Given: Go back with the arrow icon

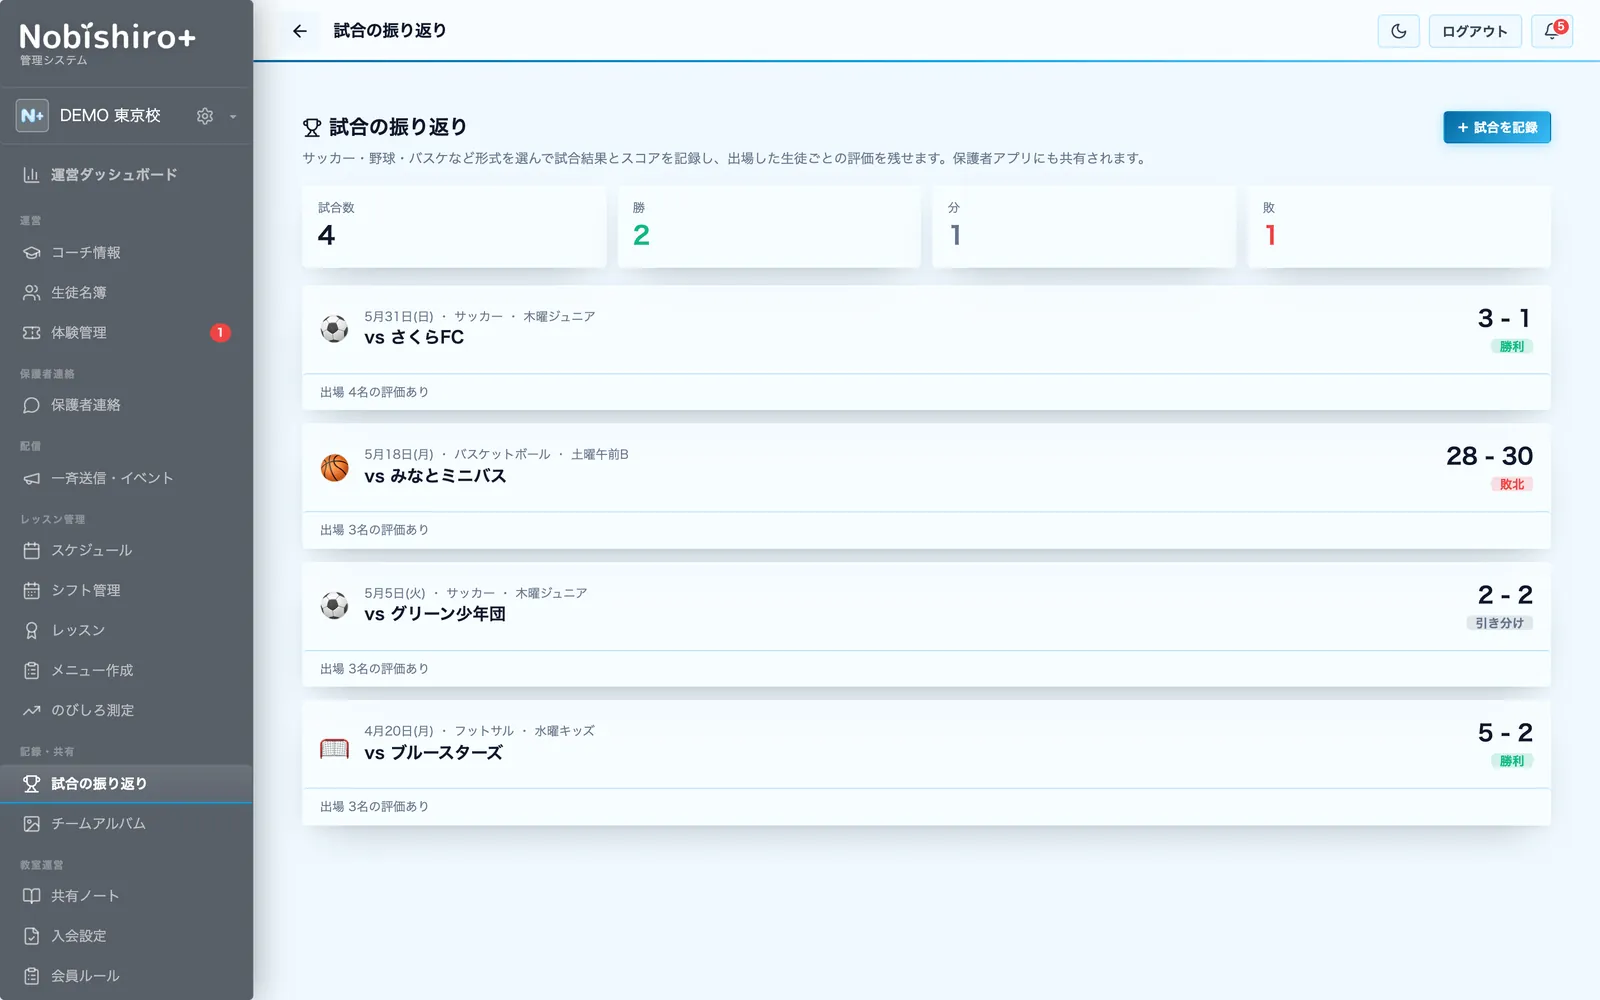Looking at the screenshot, I should point(300,31).
